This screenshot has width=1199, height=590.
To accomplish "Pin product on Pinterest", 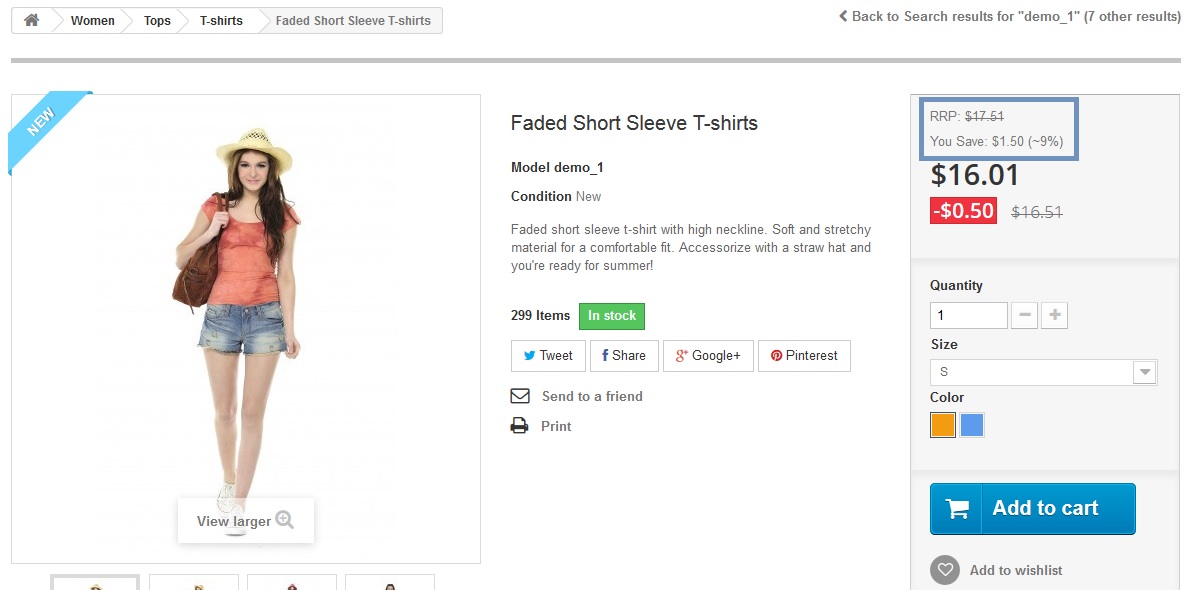I will pos(804,356).
